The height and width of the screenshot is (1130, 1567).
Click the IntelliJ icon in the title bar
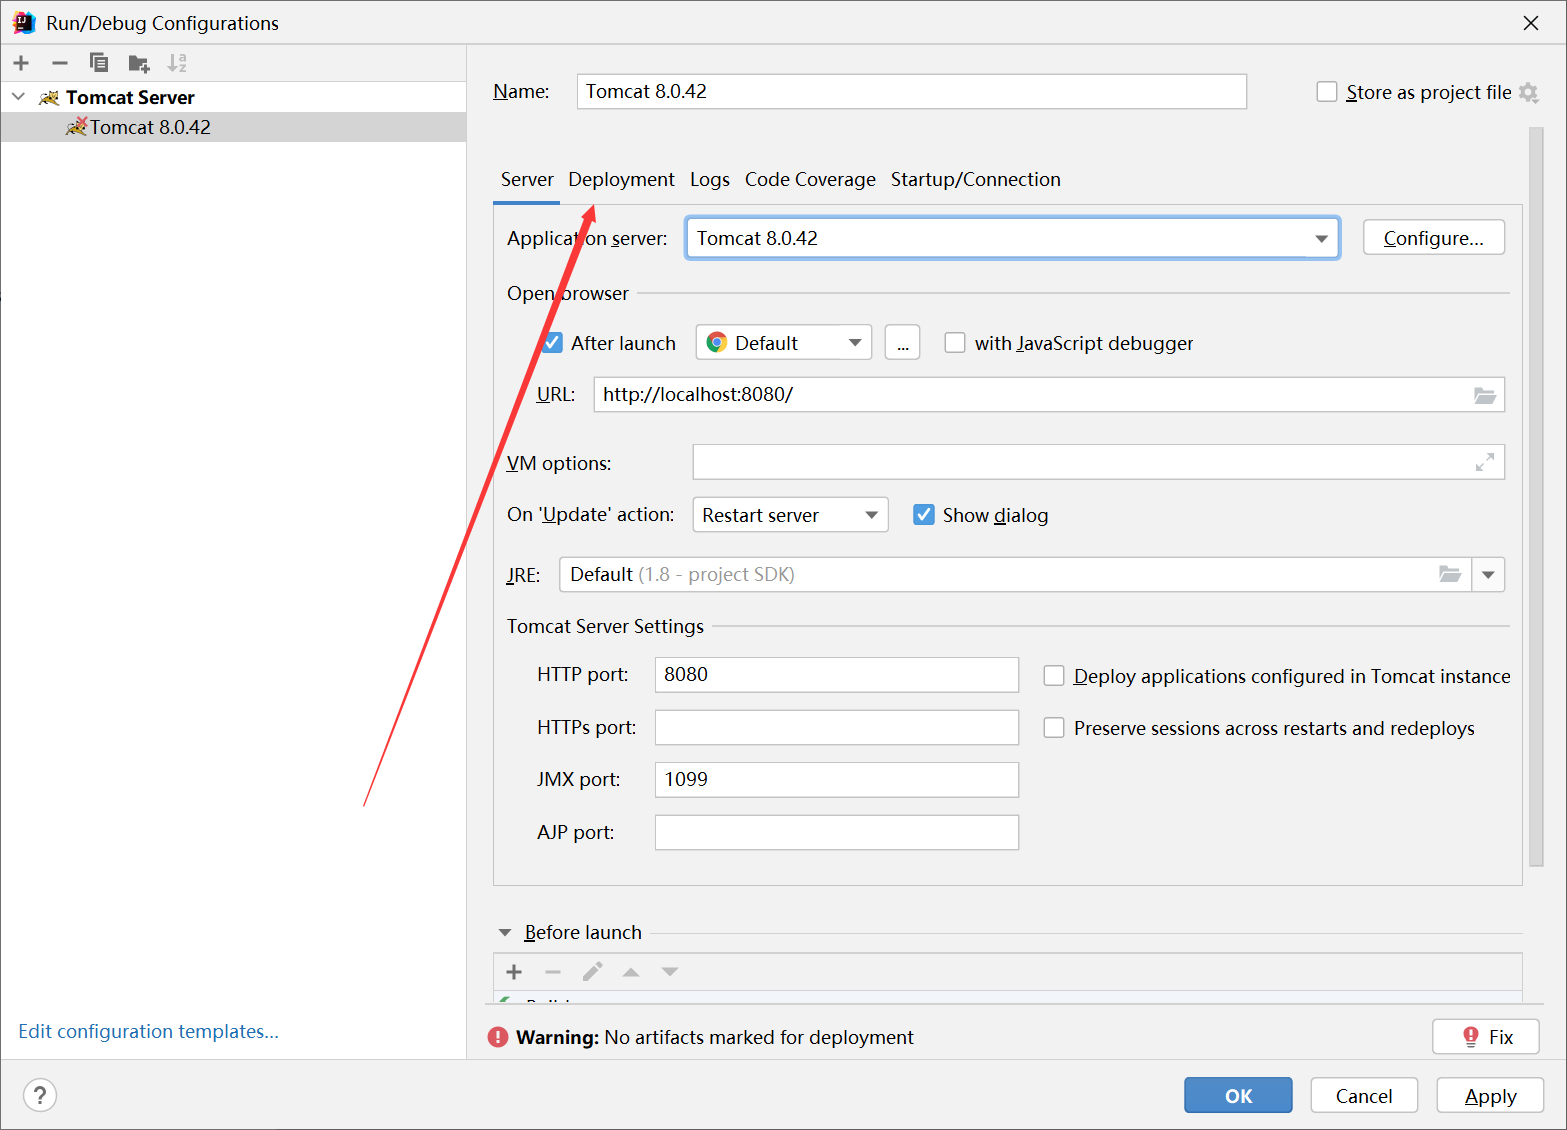click(24, 23)
